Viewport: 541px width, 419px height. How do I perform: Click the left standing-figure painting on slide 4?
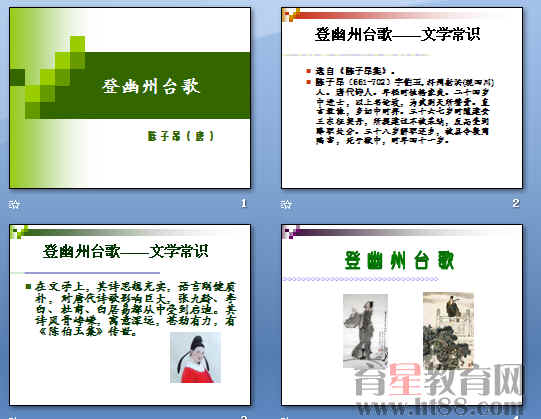coord(365,331)
